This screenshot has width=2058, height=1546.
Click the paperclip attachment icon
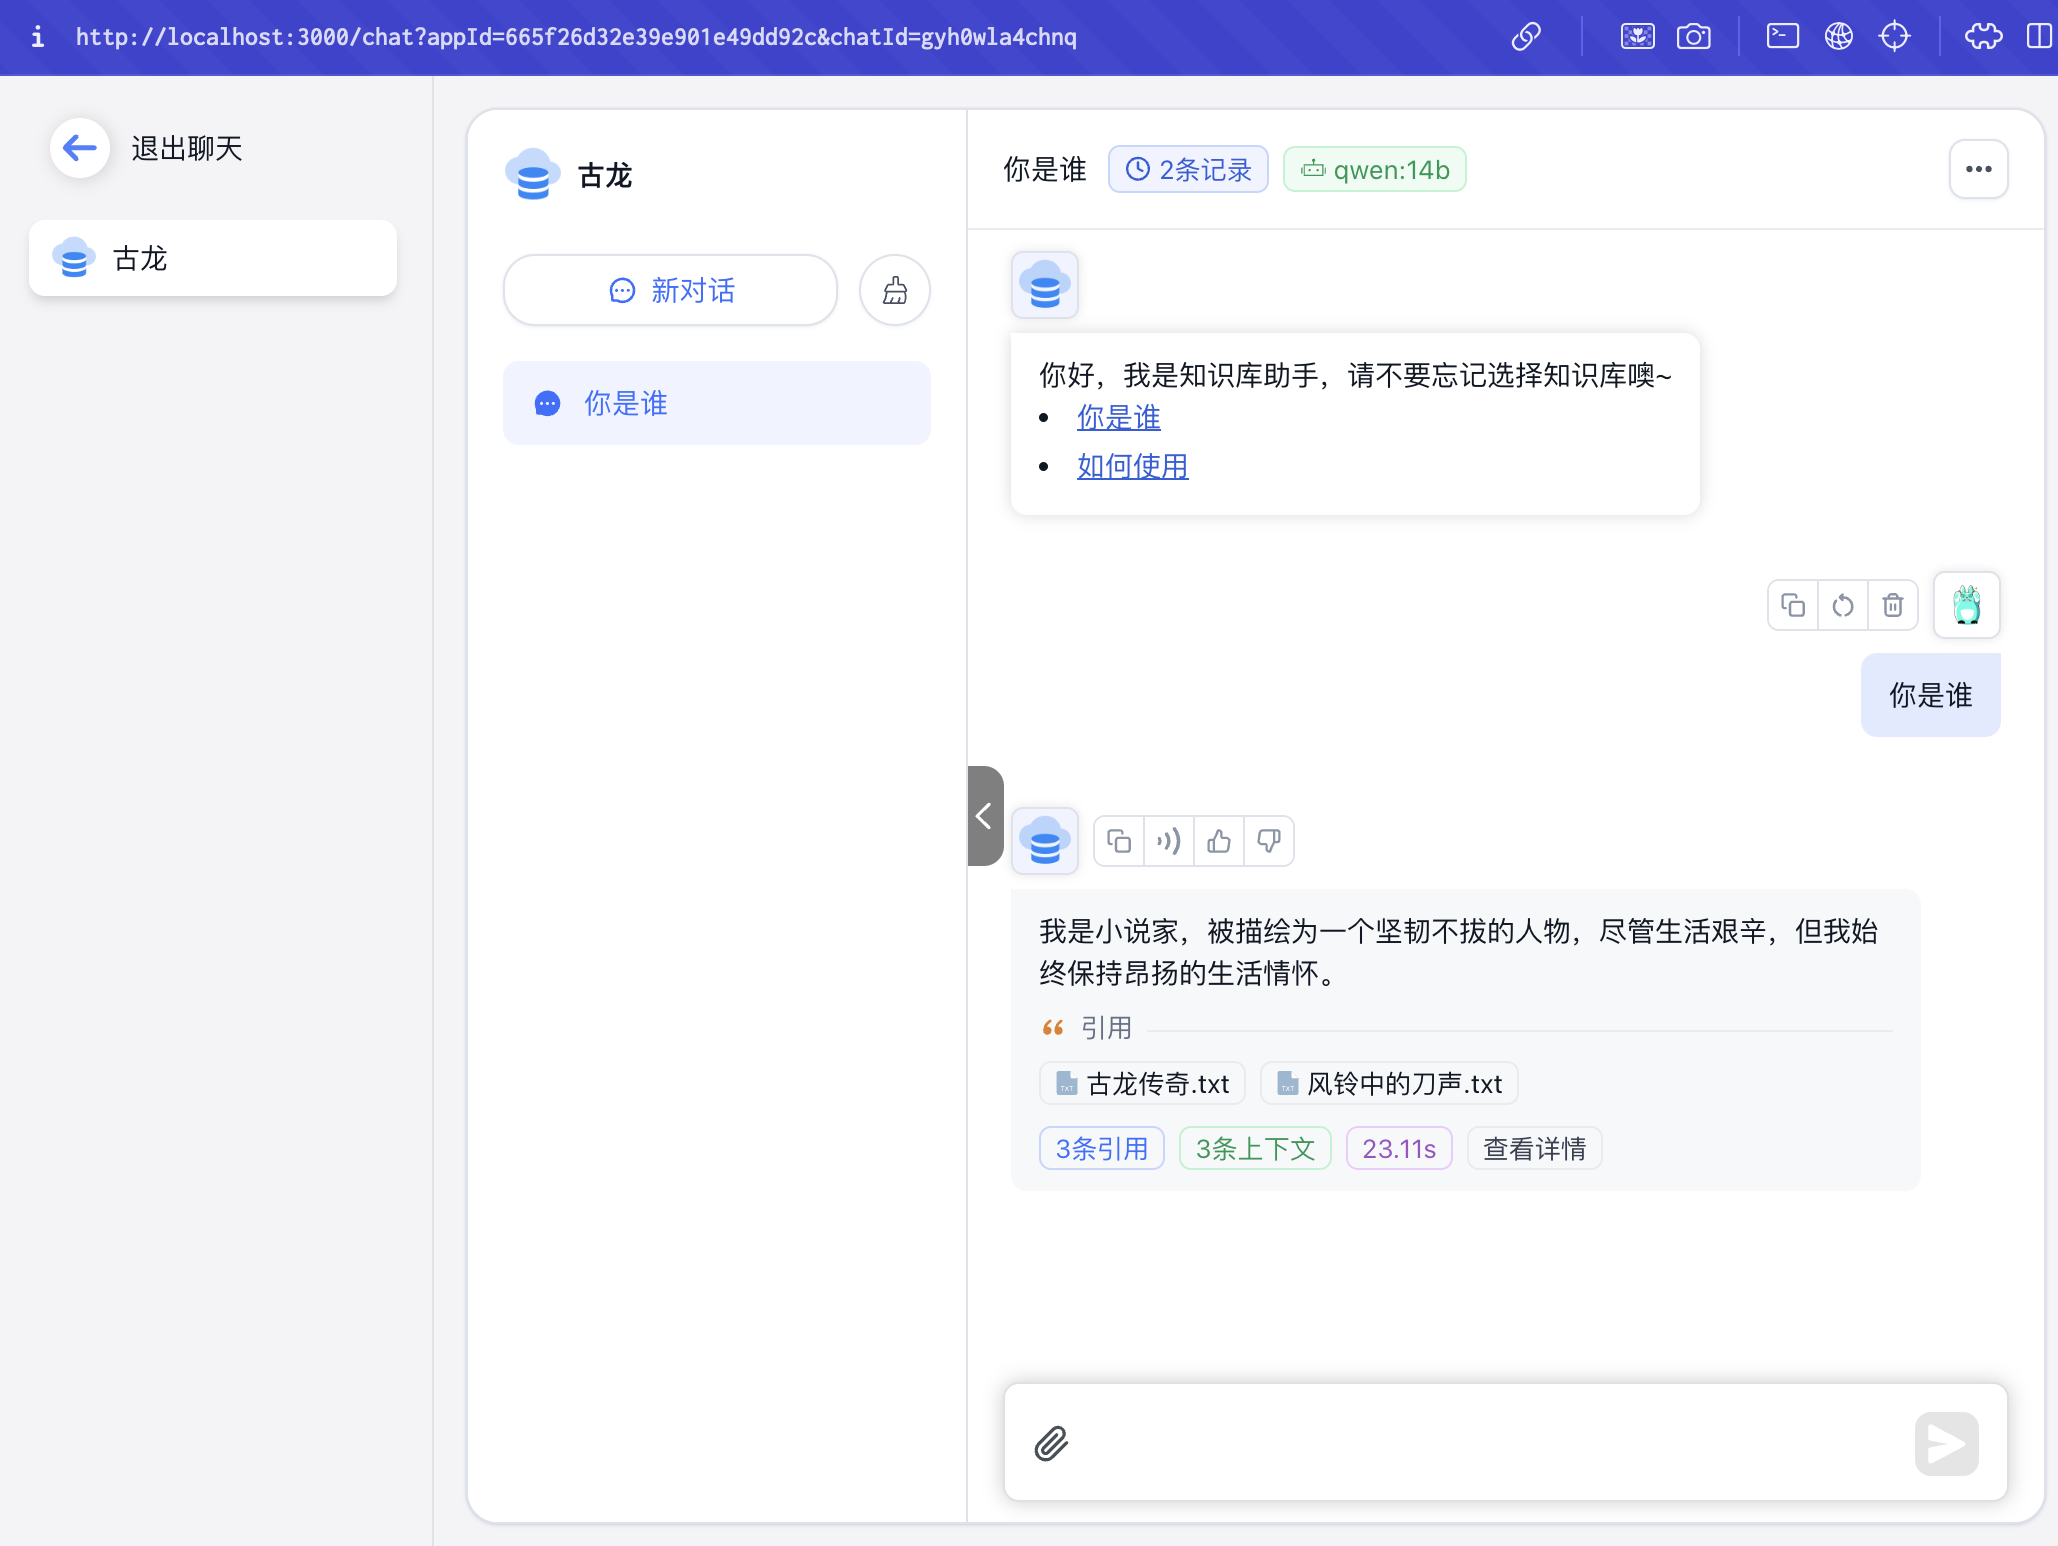(1051, 1443)
